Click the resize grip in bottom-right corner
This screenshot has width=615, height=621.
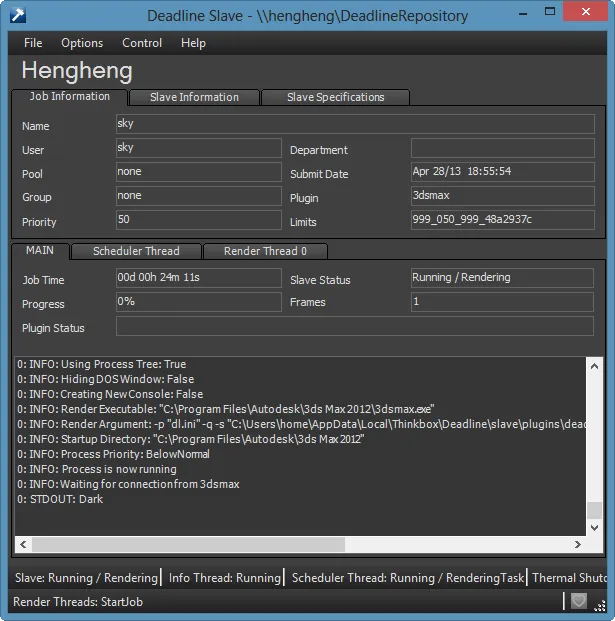tap(600, 604)
